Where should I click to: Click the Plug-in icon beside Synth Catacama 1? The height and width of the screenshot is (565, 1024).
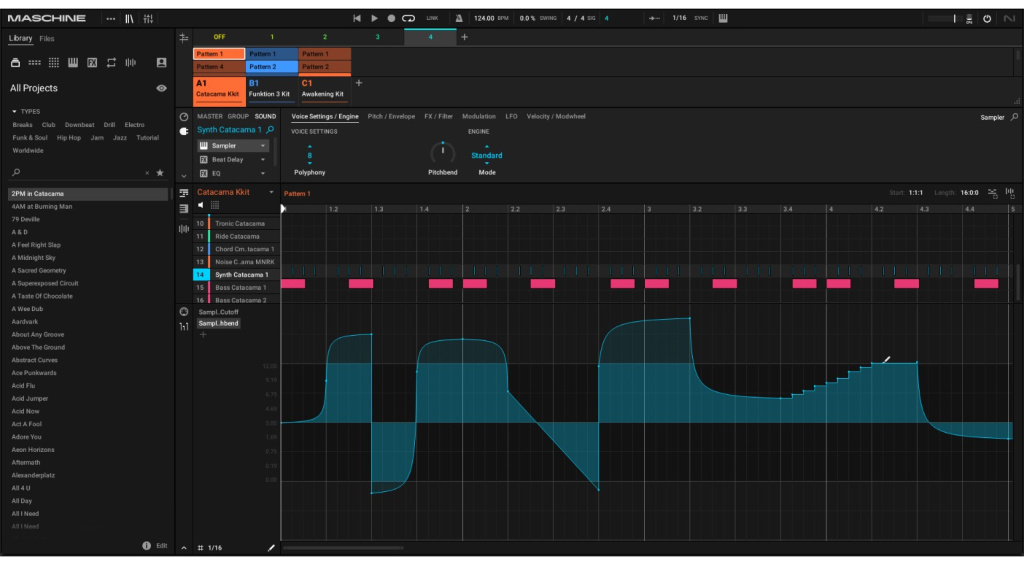click(x=184, y=131)
